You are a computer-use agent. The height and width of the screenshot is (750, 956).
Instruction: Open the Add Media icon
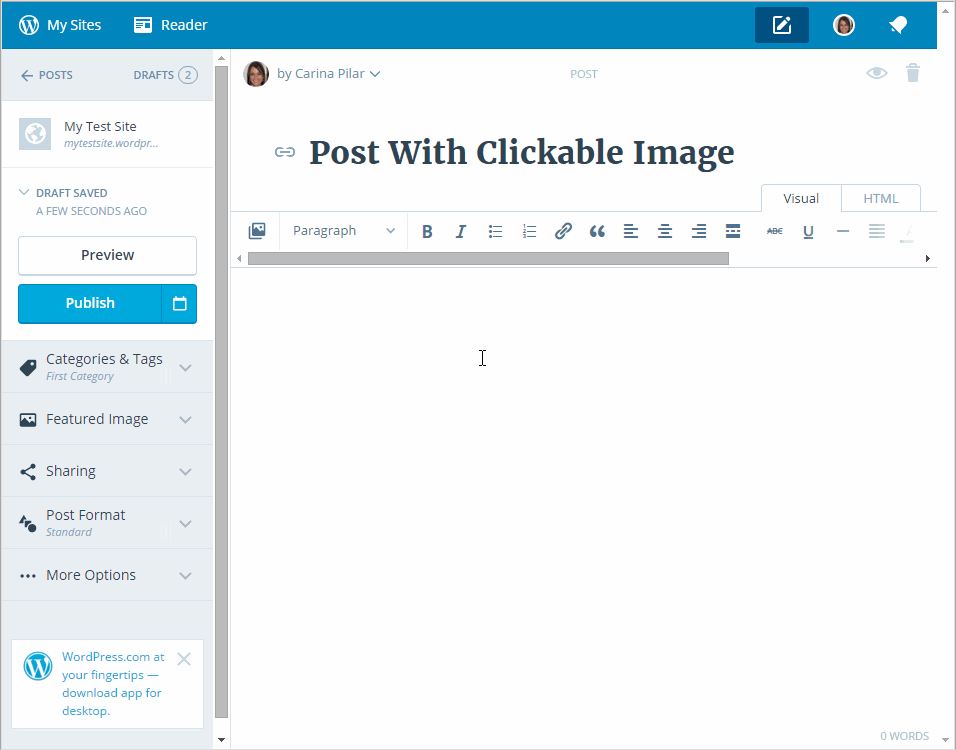257,231
